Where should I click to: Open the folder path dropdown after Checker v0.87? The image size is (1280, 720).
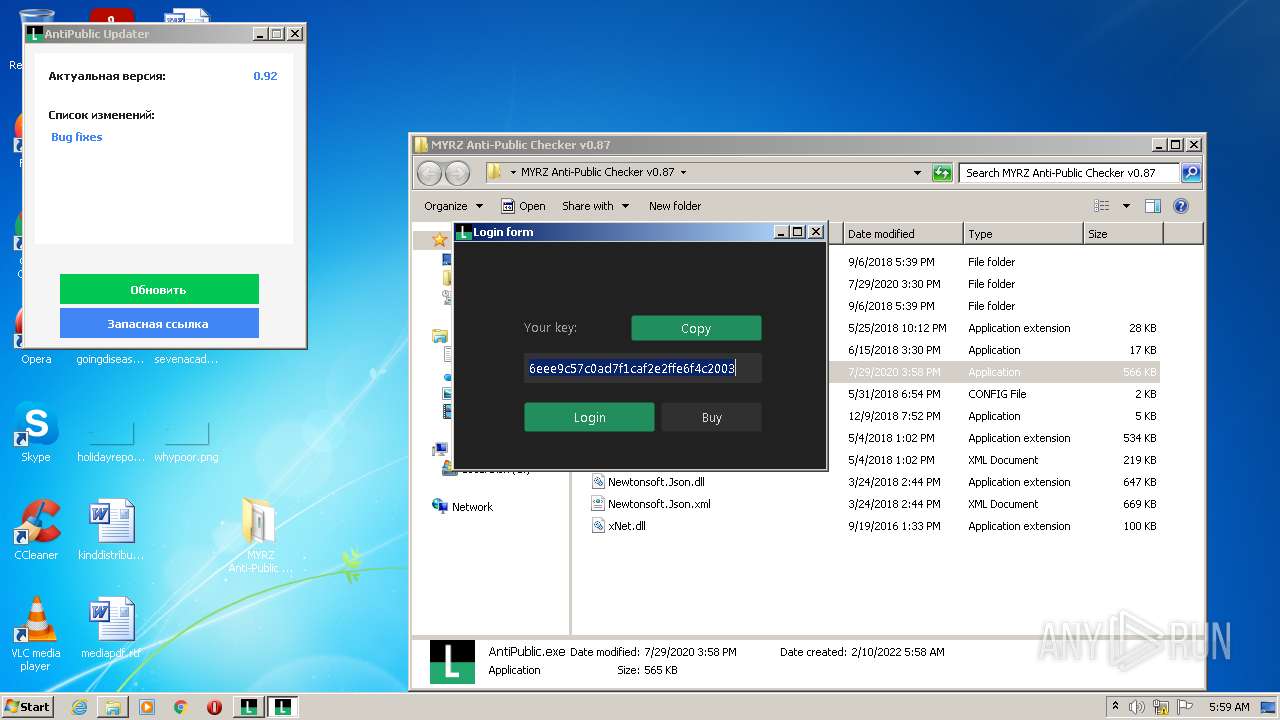pyautogui.click(x=683, y=173)
